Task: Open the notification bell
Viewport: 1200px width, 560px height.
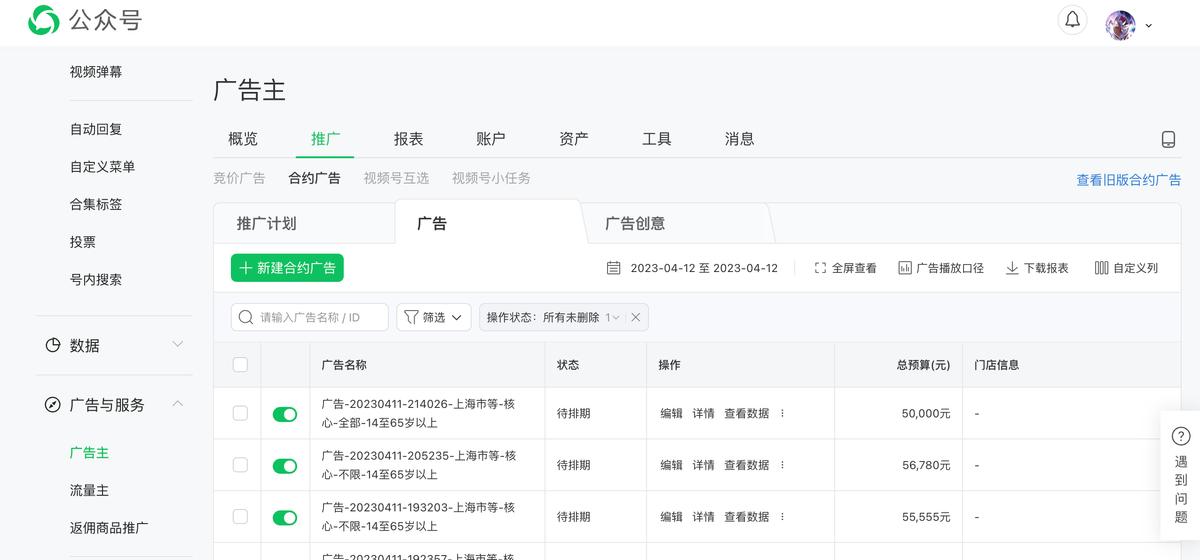Action: pyautogui.click(x=1072, y=20)
